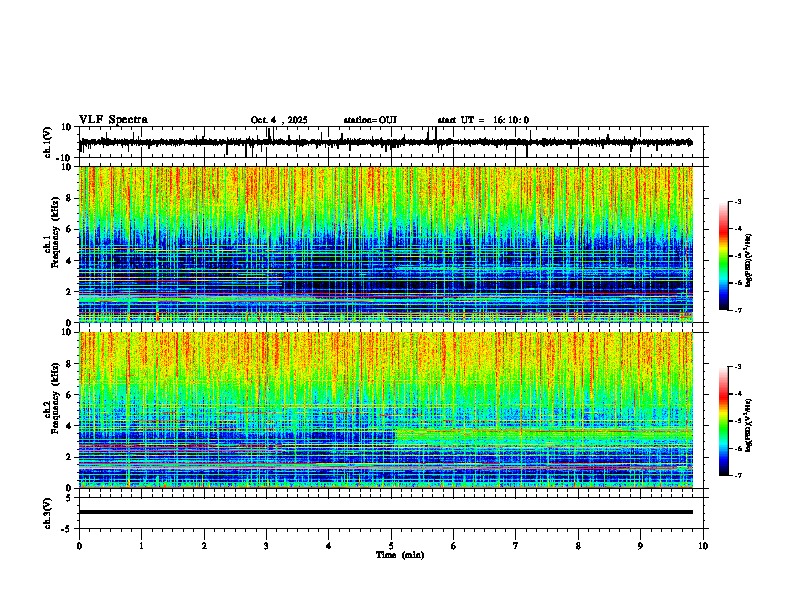The height and width of the screenshot is (612, 792).
Task: Click the ch.1(V) waveform axis label
Action: point(48,142)
